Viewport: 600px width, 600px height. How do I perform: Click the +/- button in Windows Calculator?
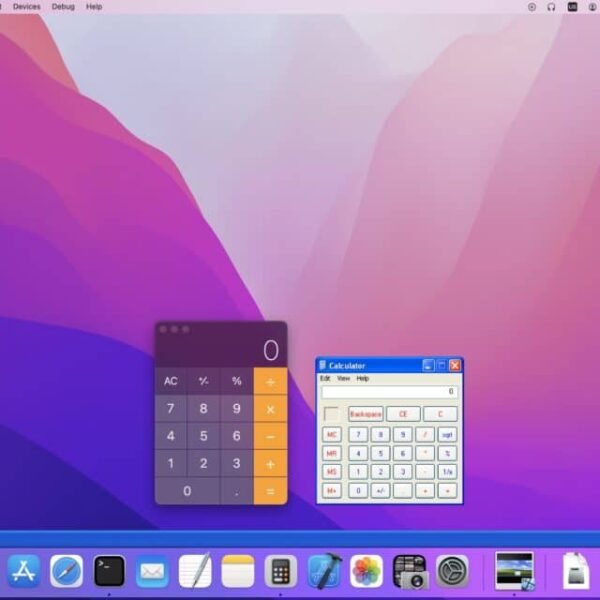pyautogui.click(x=380, y=491)
